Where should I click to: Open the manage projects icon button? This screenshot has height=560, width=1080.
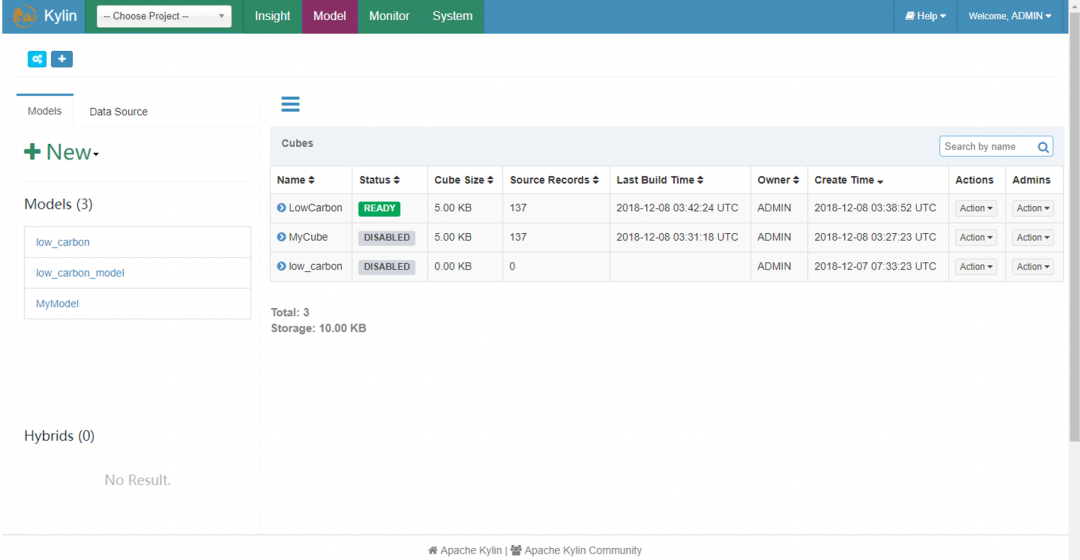click(37, 59)
